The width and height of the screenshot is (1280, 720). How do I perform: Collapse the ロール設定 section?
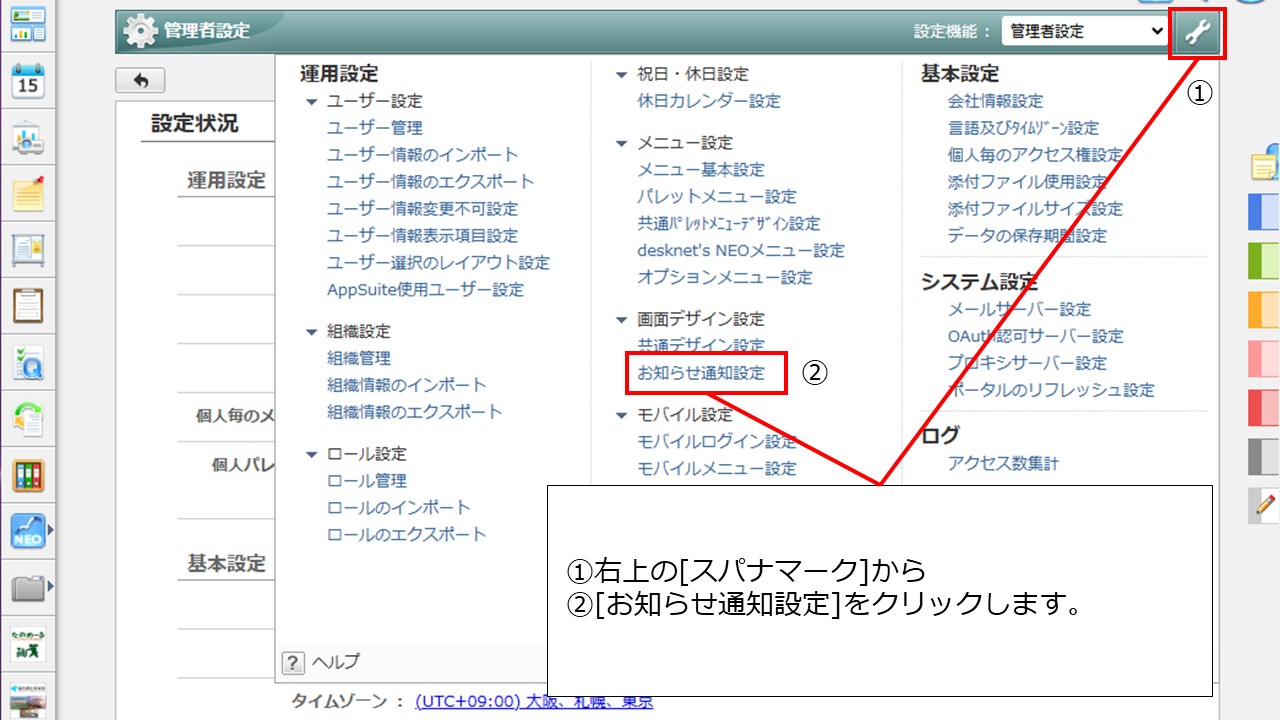(x=312, y=455)
